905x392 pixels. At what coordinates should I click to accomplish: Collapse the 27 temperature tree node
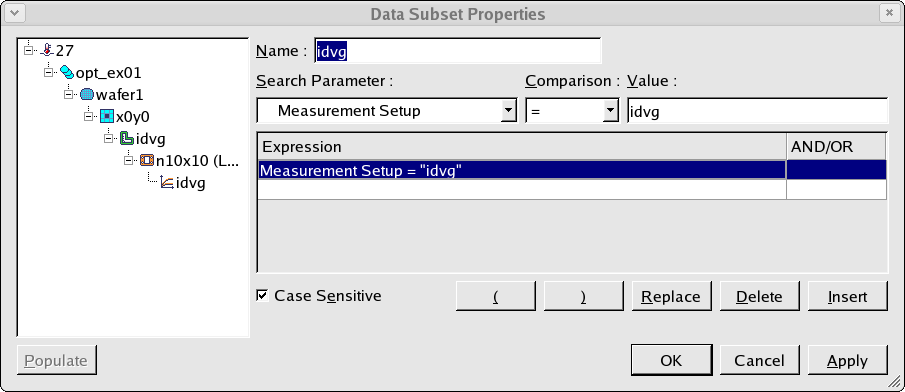[x=28, y=50]
